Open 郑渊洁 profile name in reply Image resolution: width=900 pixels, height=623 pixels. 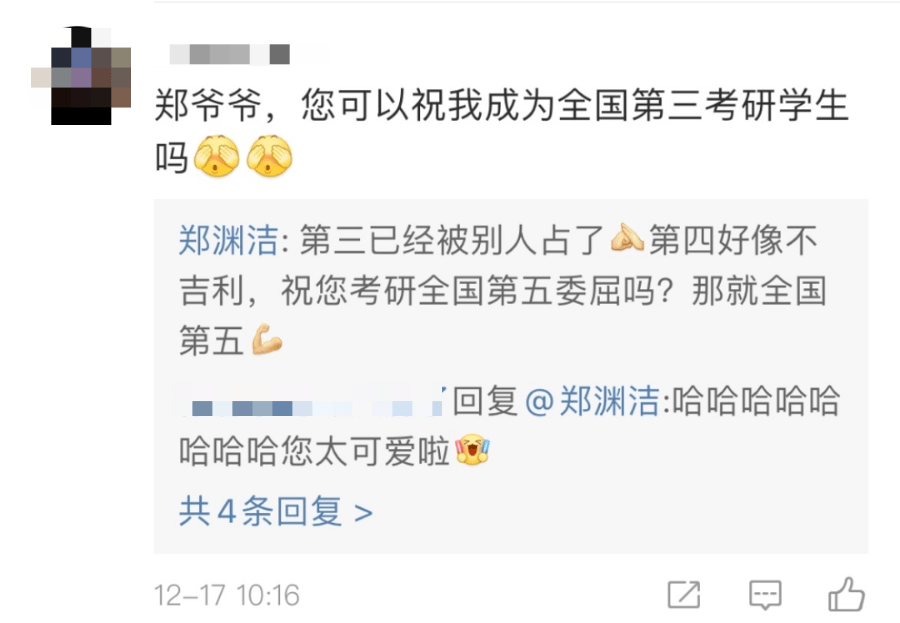point(228,240)
